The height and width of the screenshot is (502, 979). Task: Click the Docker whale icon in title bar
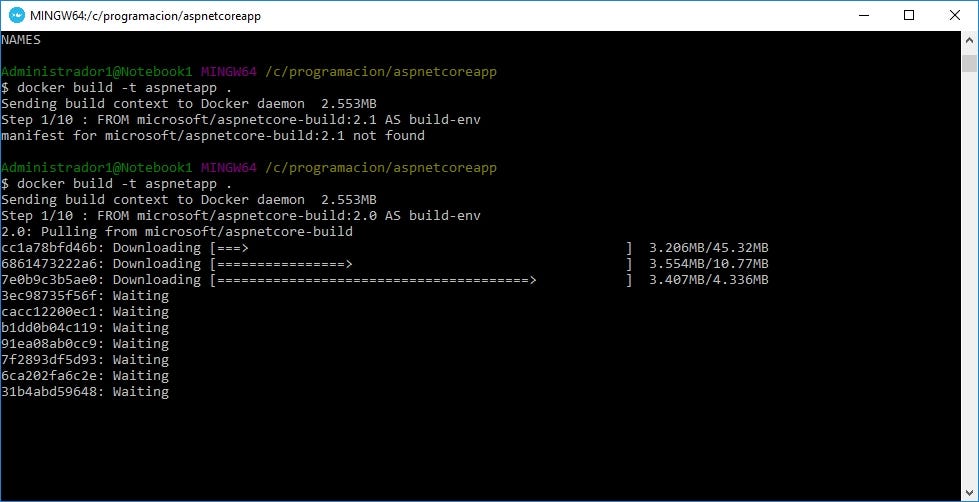pyautogui.click(x=16, y=15)
